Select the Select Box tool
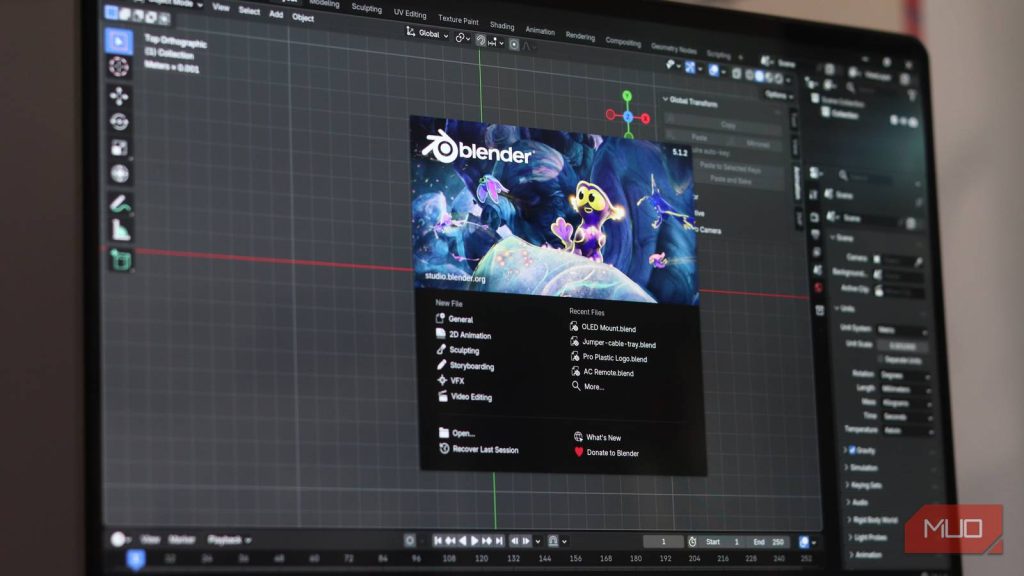The width and height of the screenshot is (1024, 576). pyautogui.click(x=119, y=41)
